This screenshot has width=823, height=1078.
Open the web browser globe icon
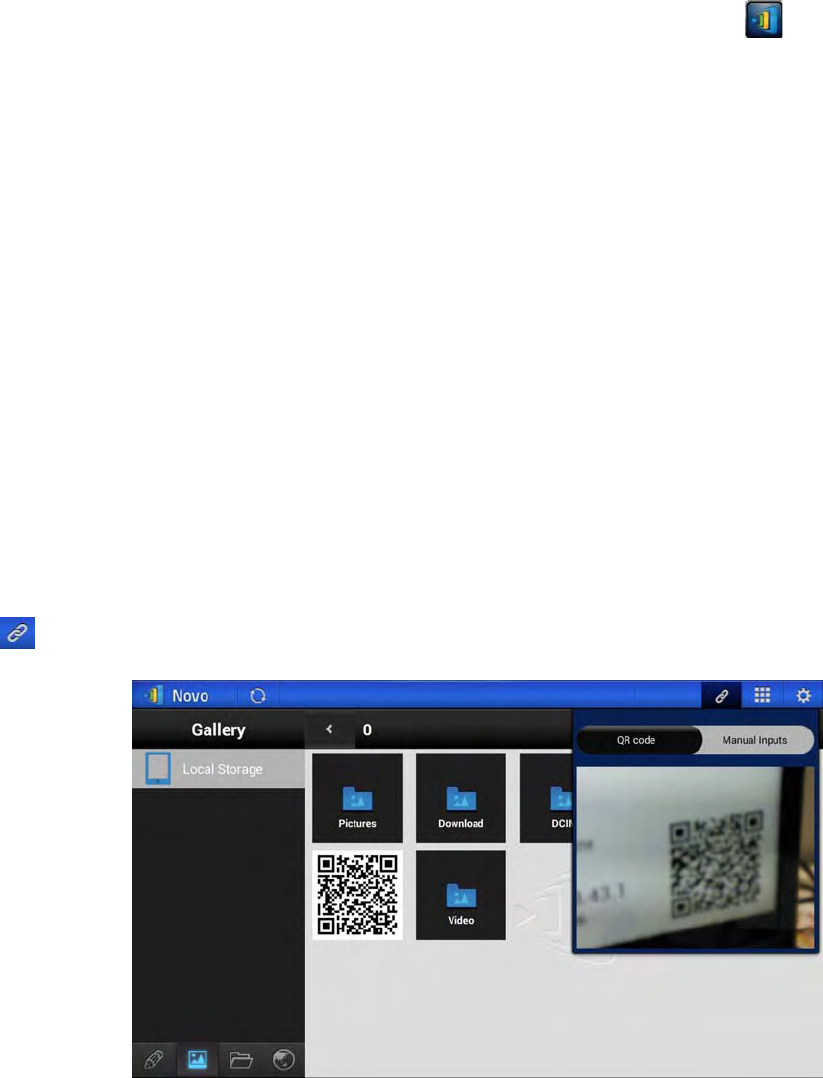(x=283, y=1059)
